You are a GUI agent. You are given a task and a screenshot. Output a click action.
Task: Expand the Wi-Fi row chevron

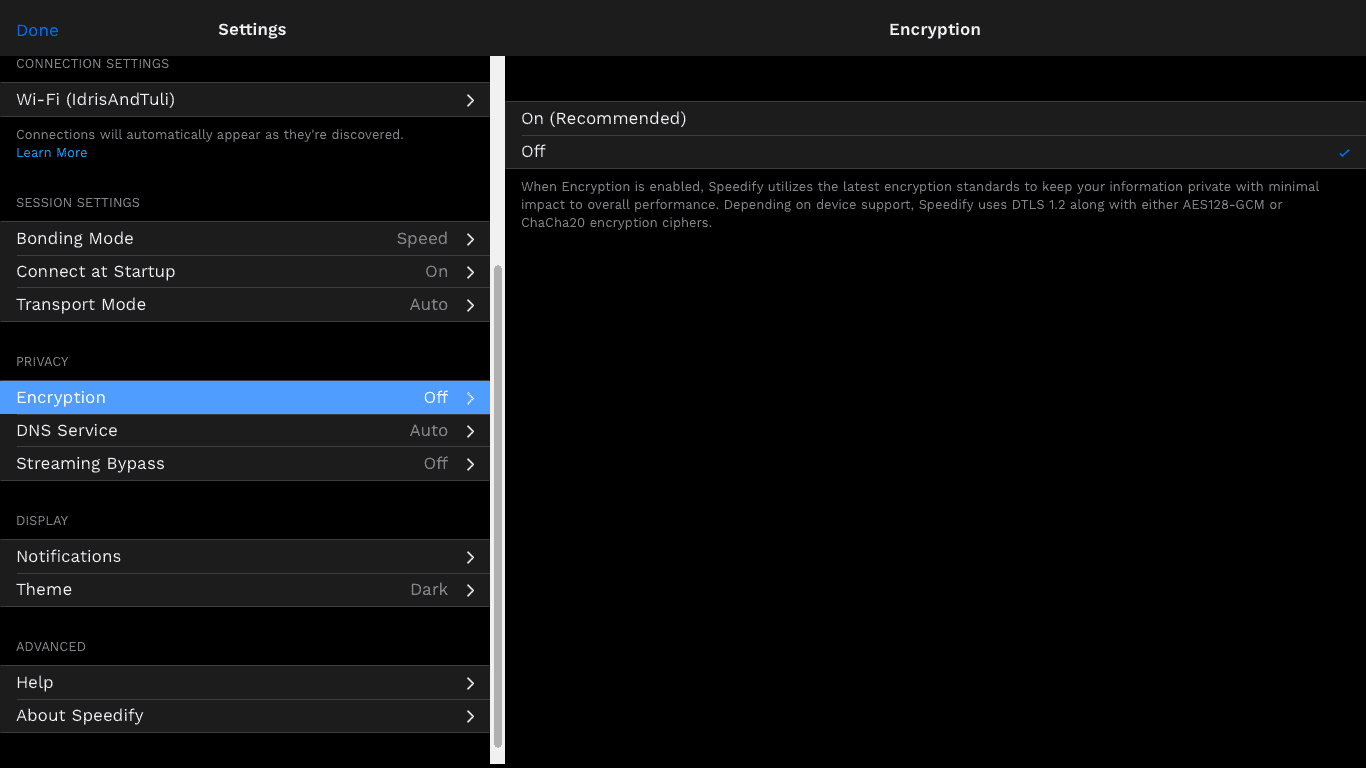[x=470, y=100]
